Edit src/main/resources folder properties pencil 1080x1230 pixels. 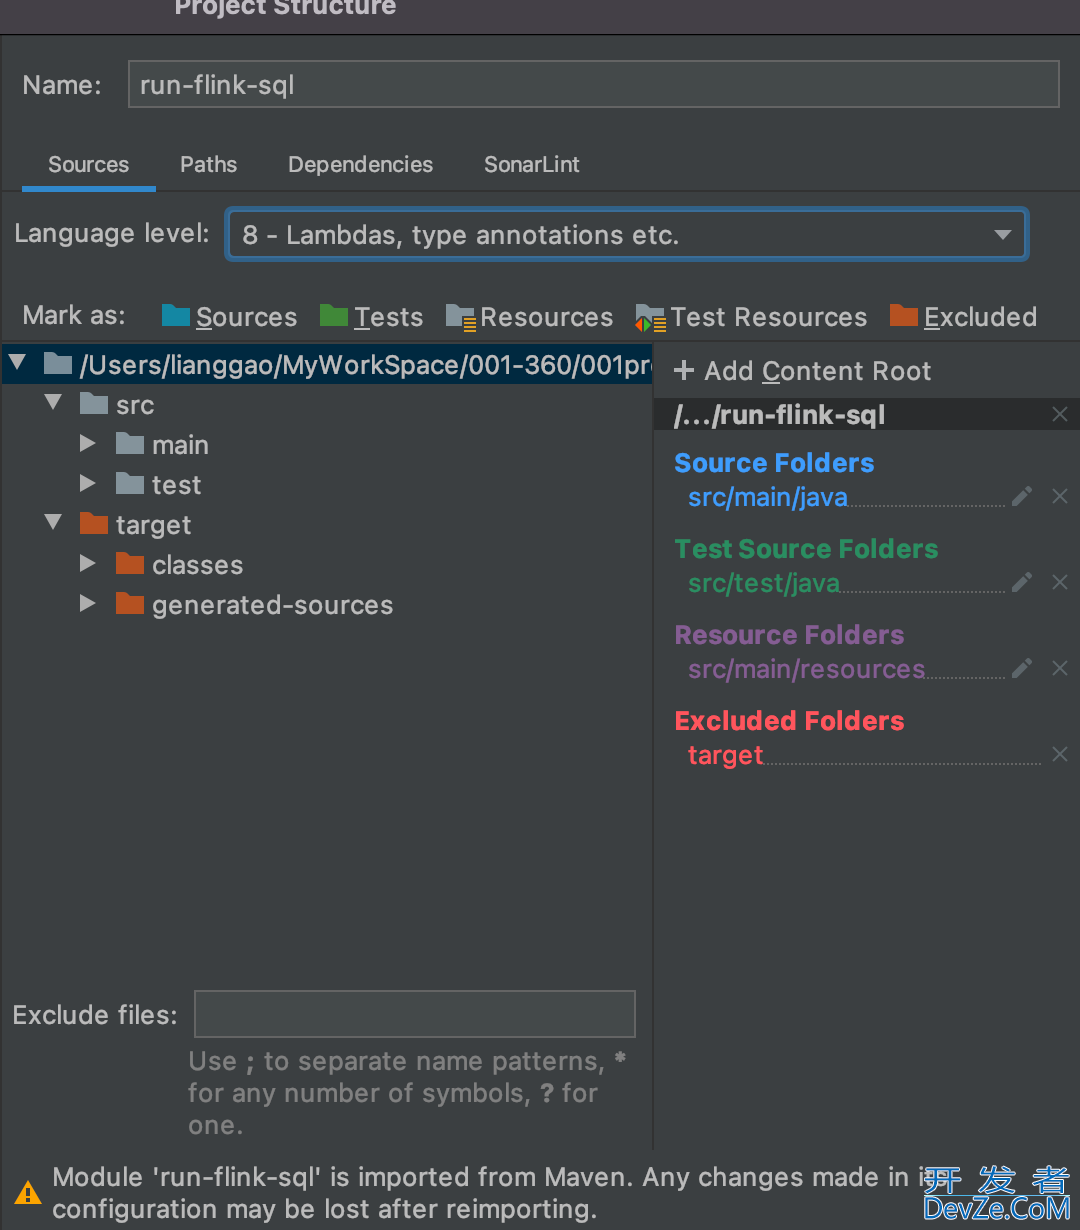click(x=1021, y=669)
